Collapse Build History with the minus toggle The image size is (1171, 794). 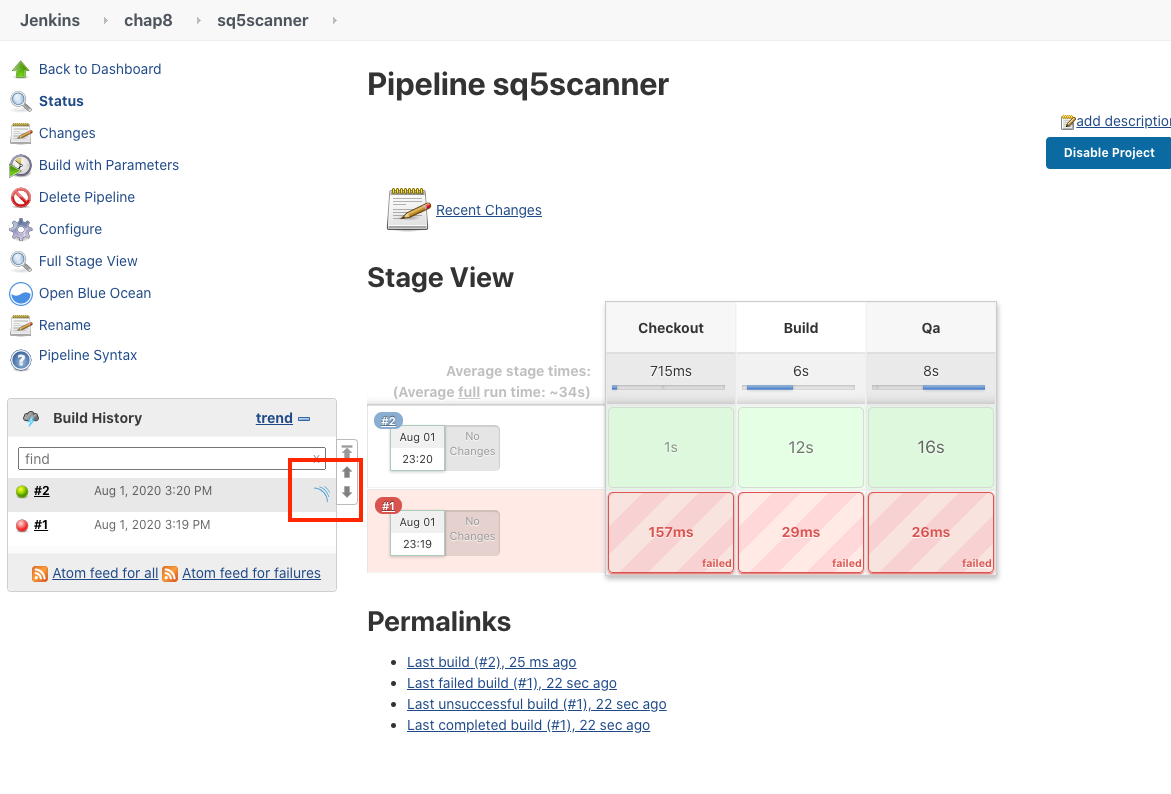[304, 419]
